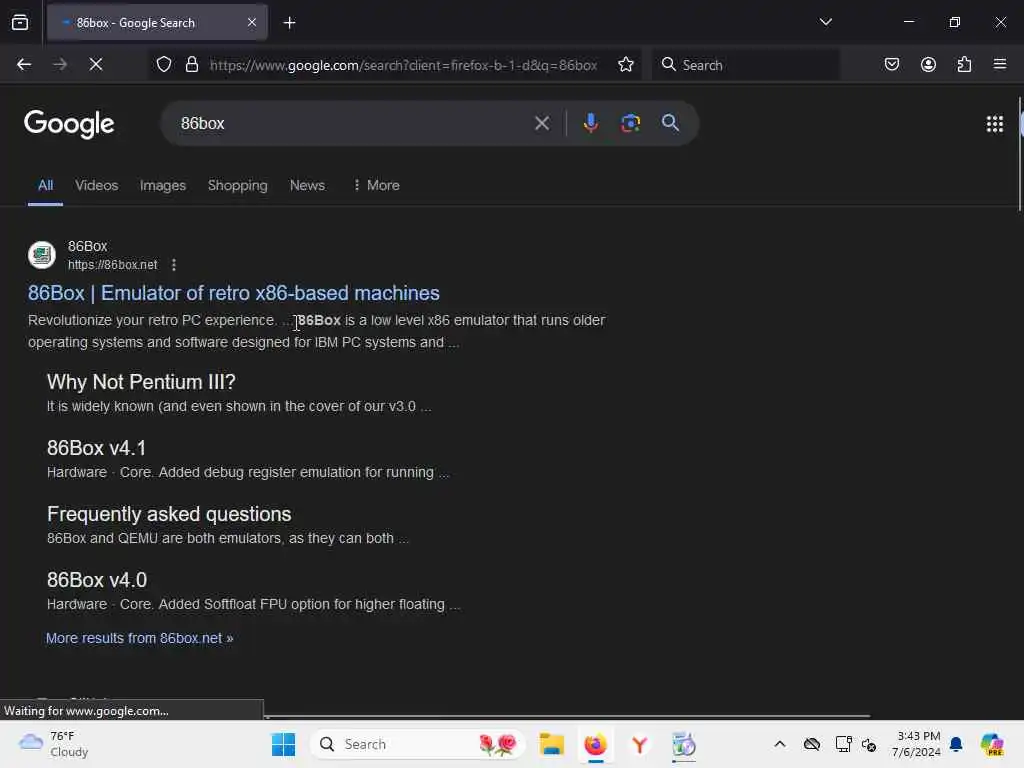
Task: Click the Firefox taskbar icon
Action: point(595,744)
